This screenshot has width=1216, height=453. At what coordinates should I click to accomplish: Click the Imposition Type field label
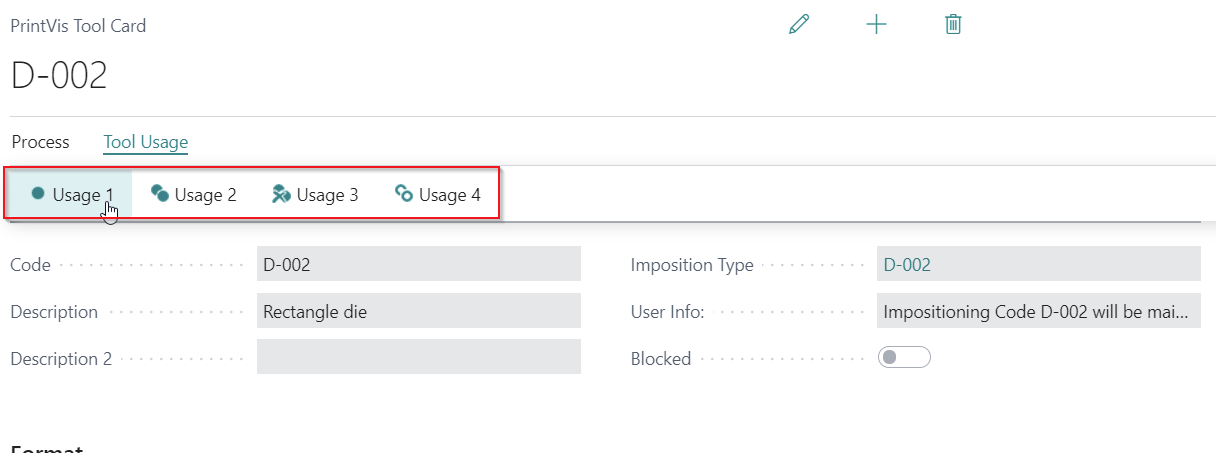click(x=692, y=265)
